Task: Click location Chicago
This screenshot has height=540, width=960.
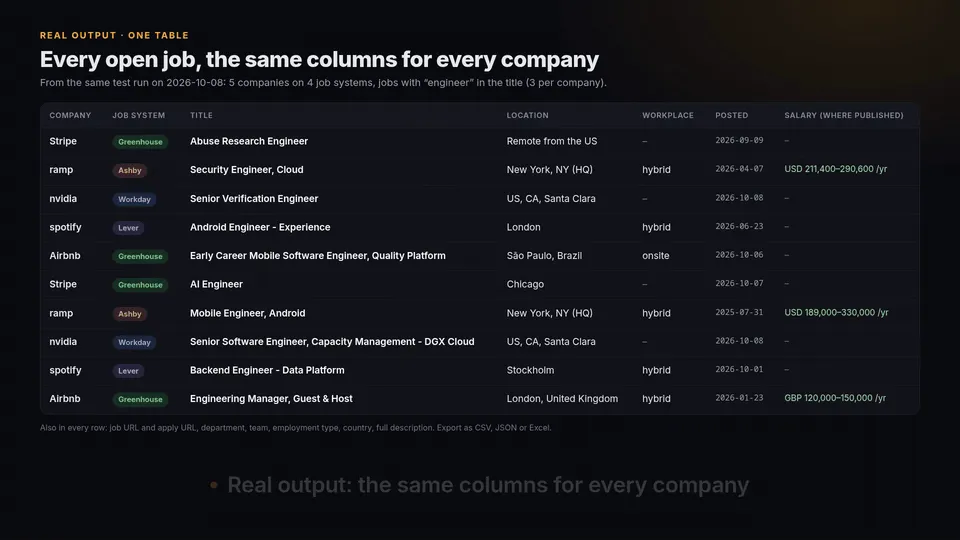Action: pyautogui.click(x=525, y=284)
